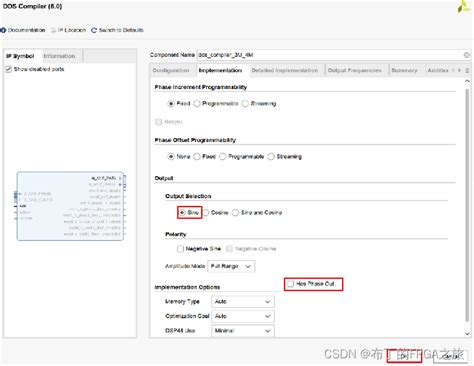Click Switch to Defaults refresh icon
This screenshot has width=474, height=366.
[x=94, y=30]
